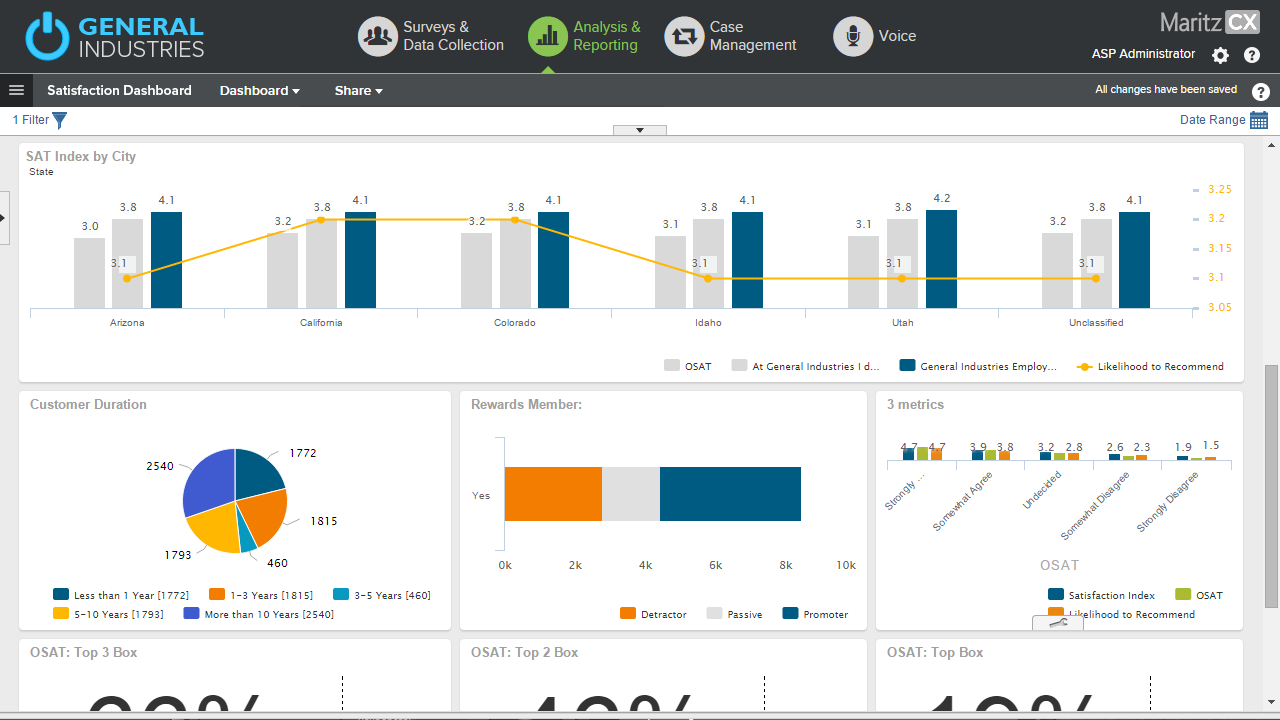Open the 3 metrics wrench tool
Image resolution: width=1280 pixels, height=720 pixels.
pos(1058,623)
